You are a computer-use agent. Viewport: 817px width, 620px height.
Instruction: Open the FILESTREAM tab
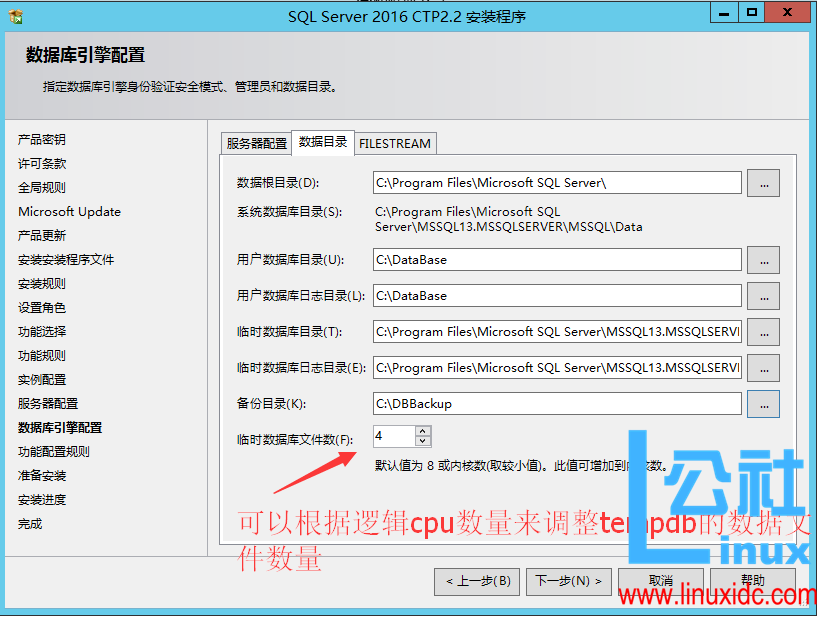[x=395, y=143]
